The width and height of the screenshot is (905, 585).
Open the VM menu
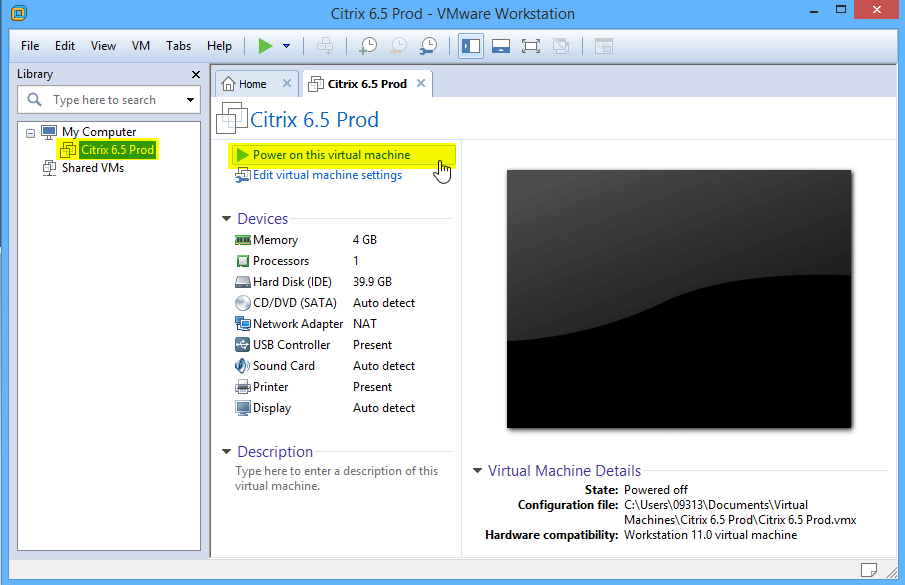pos(141,46)
